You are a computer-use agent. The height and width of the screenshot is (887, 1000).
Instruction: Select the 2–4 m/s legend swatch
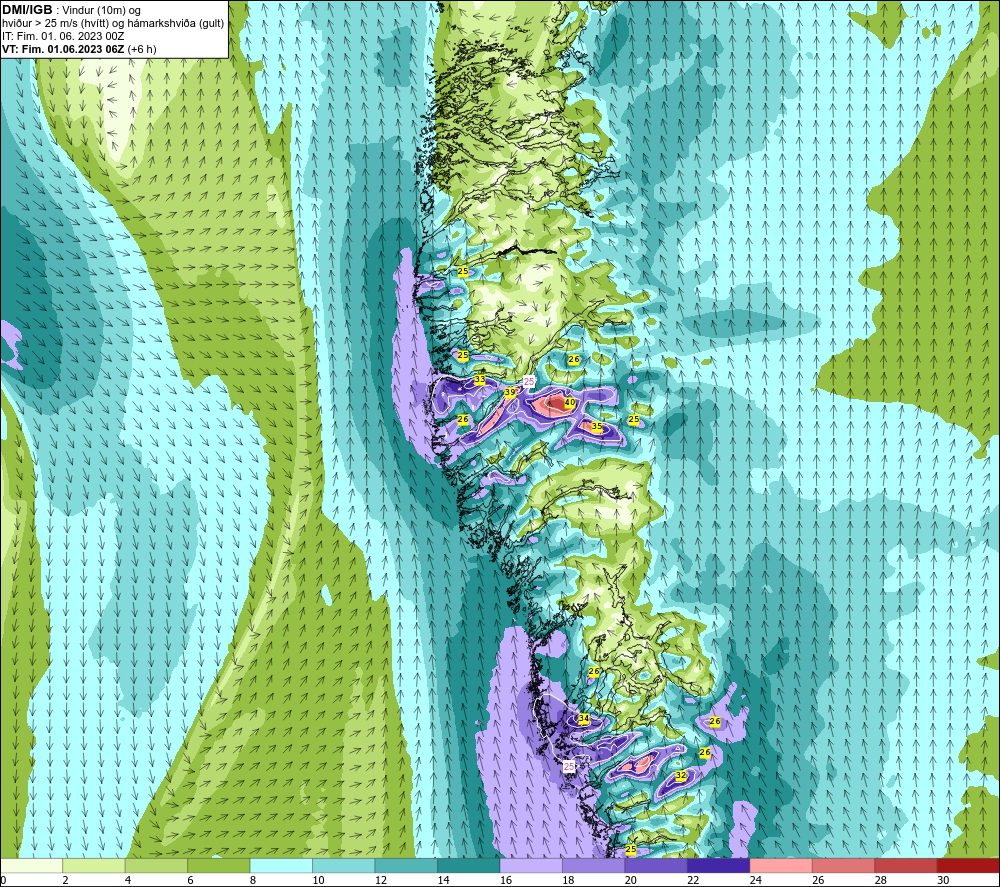94,865
